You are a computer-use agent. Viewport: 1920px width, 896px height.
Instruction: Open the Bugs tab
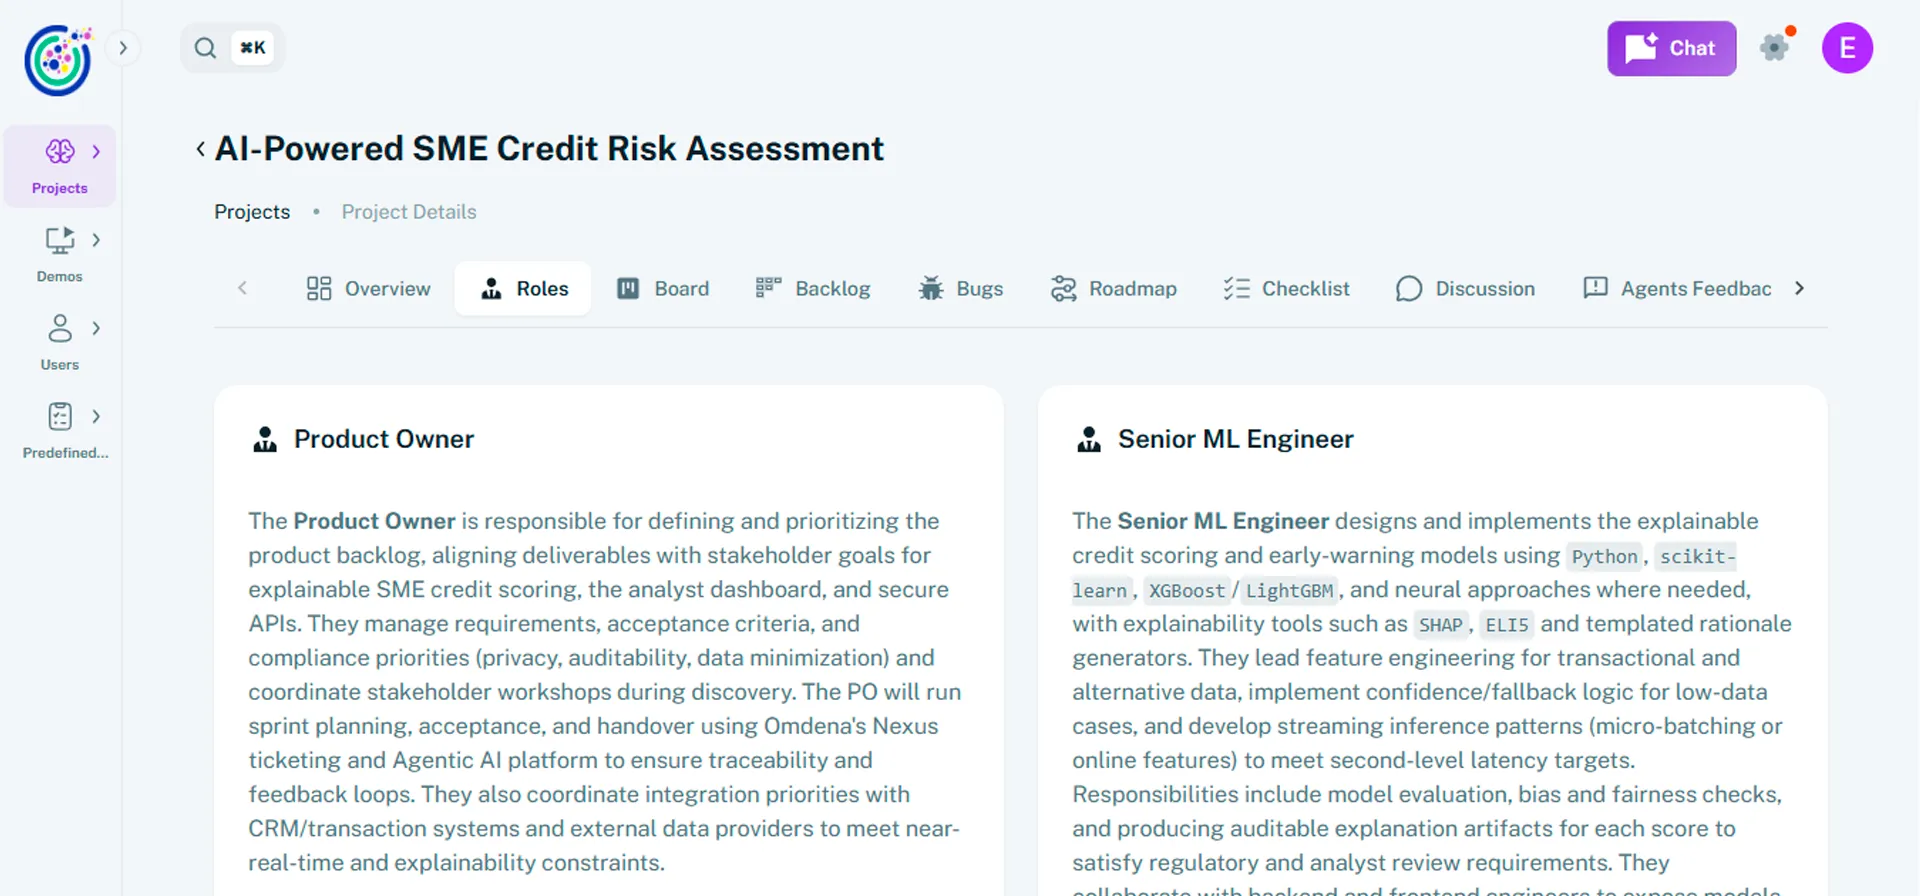pyautogui.click(x=960, y=289)
